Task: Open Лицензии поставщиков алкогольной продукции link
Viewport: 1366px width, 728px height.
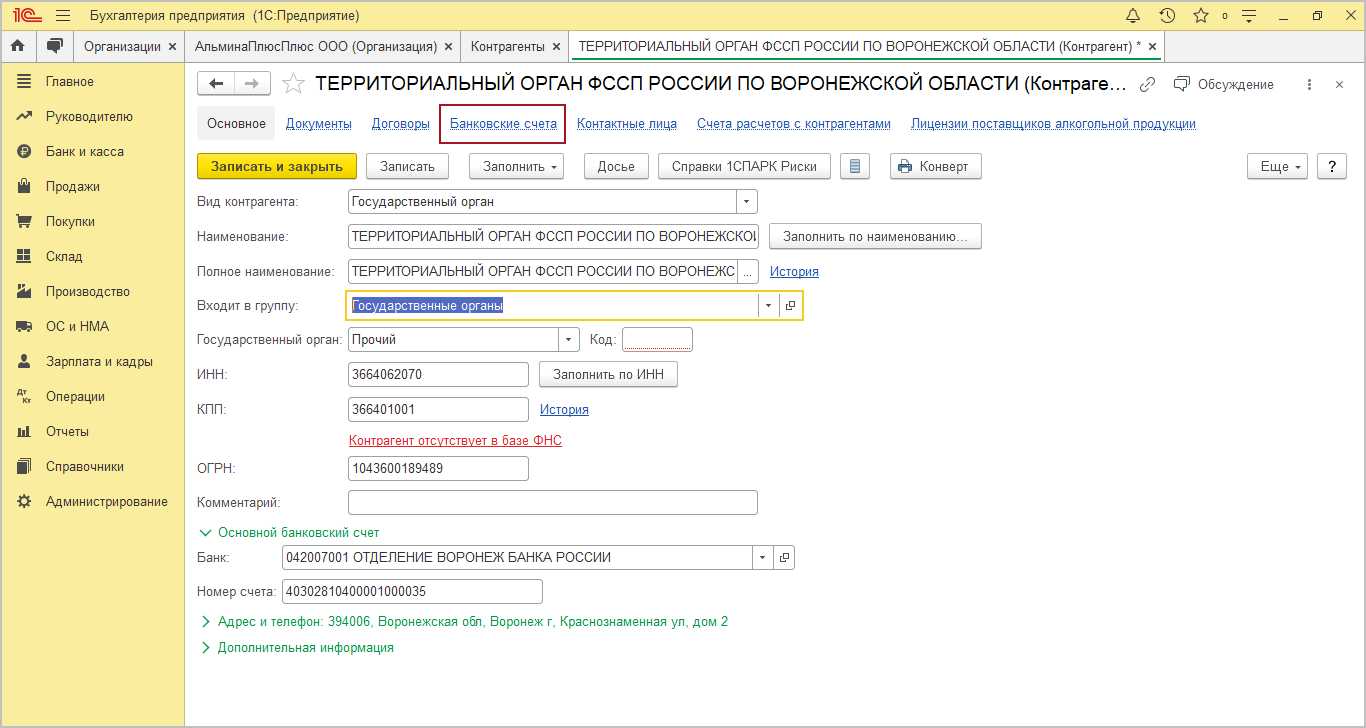Action: [1053, 124]
